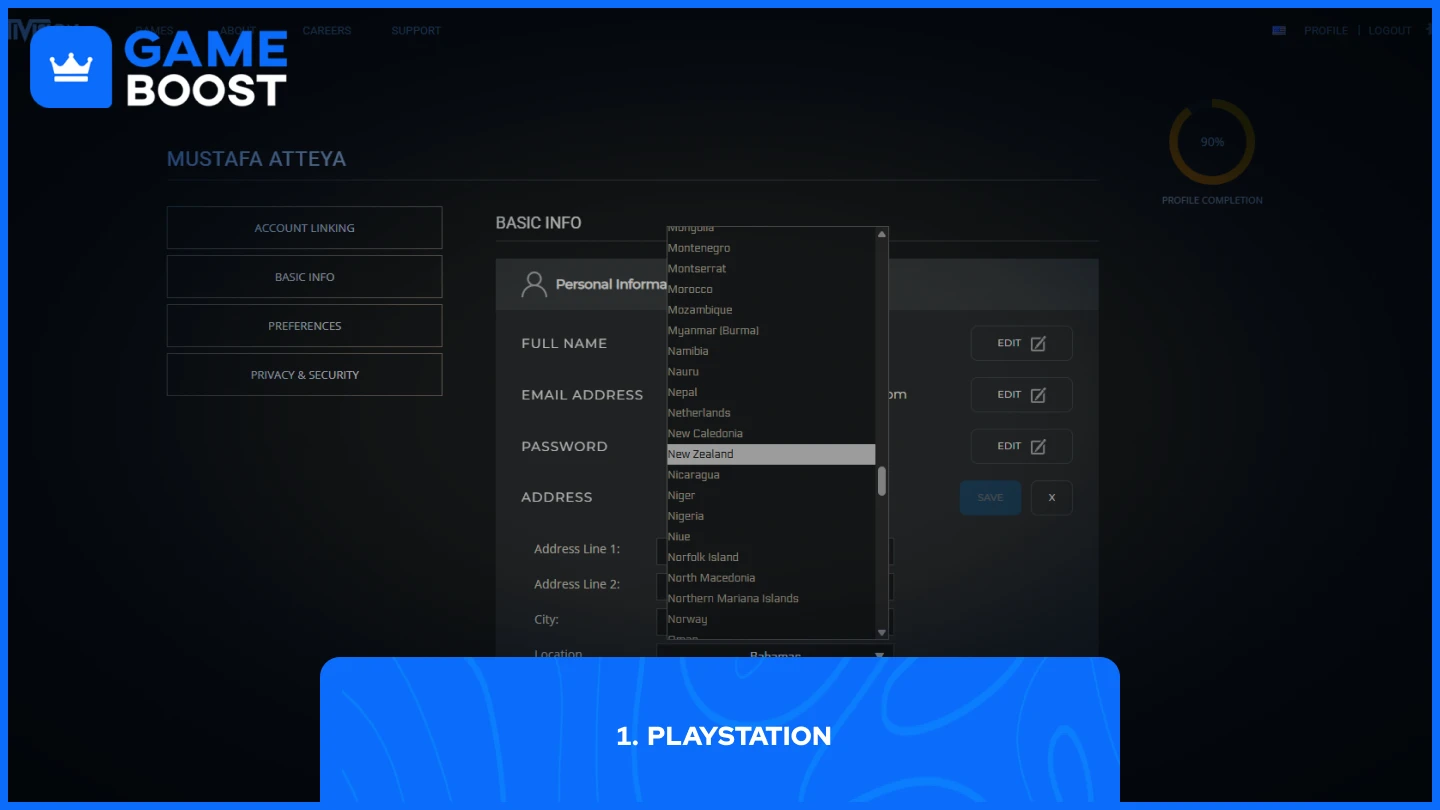
Task: Click the 90% profile completion ring
Action: click(1211, 142)
